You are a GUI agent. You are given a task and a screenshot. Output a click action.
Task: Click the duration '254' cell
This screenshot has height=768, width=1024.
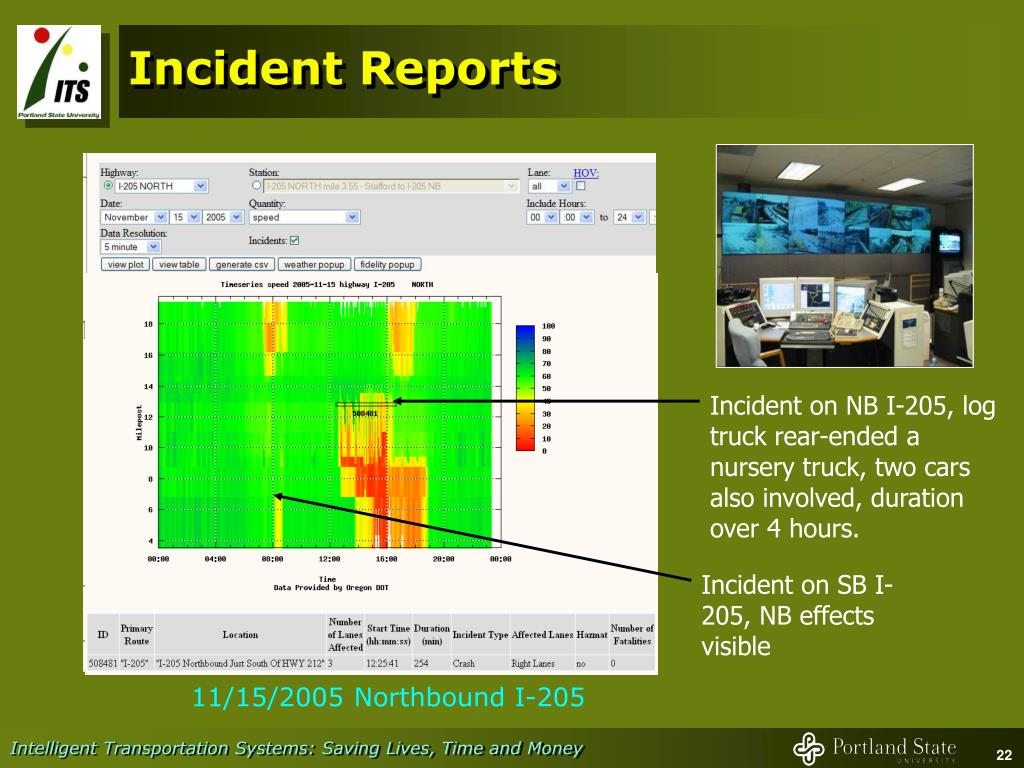point(421,663)
